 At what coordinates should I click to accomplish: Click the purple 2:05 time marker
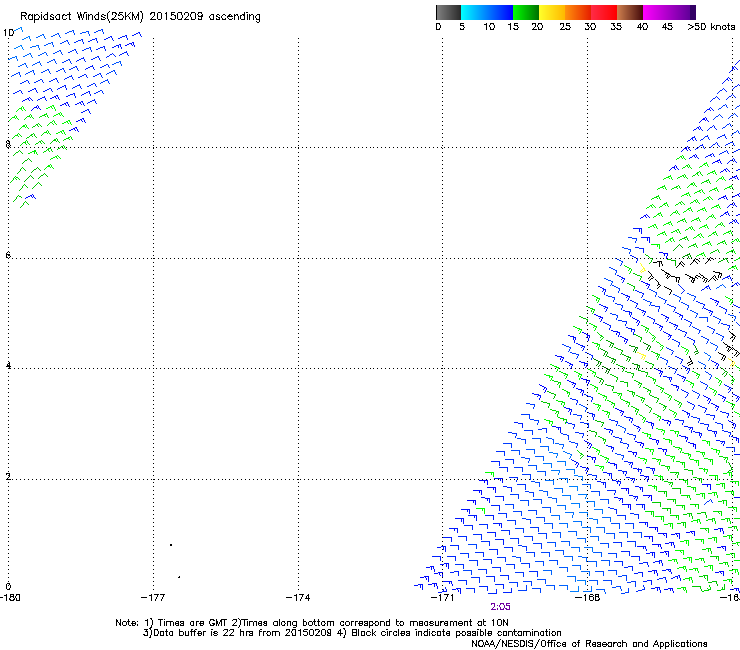coord(500,607)
